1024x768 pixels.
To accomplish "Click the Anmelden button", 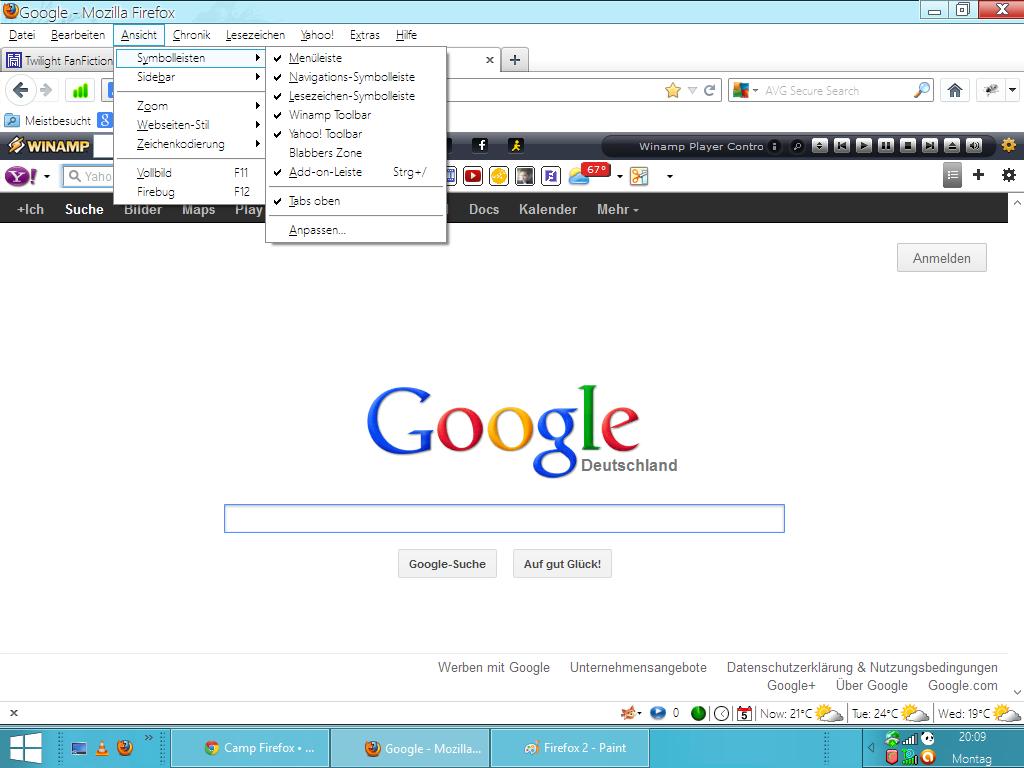I will tap(941, 258).
